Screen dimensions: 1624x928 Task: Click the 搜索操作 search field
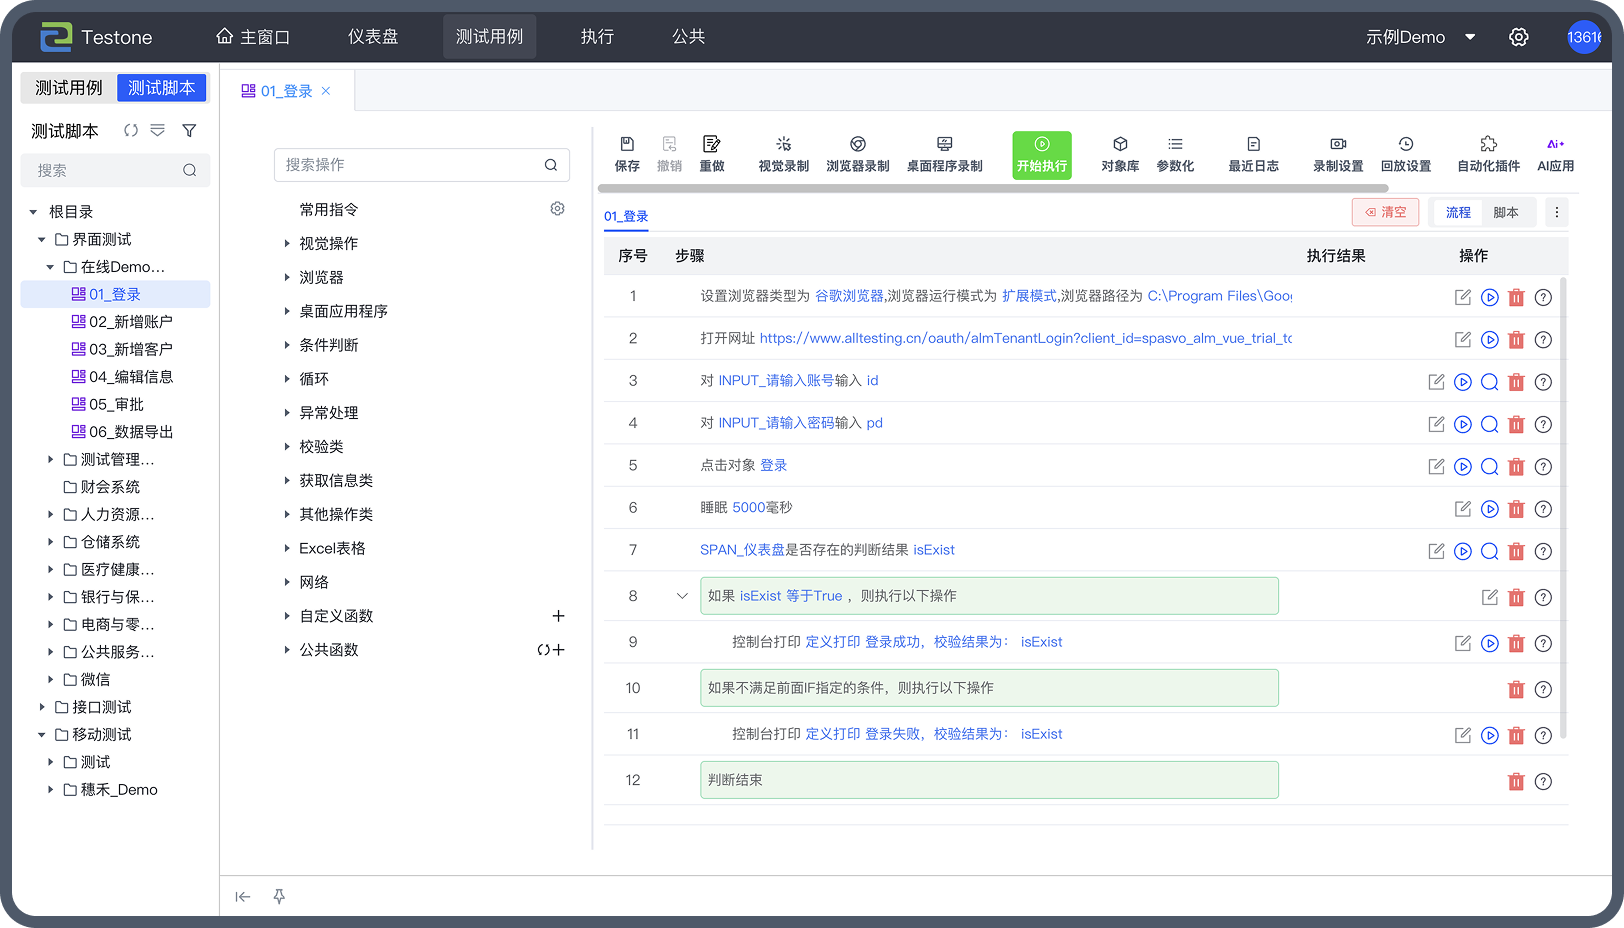click(410, 165)
